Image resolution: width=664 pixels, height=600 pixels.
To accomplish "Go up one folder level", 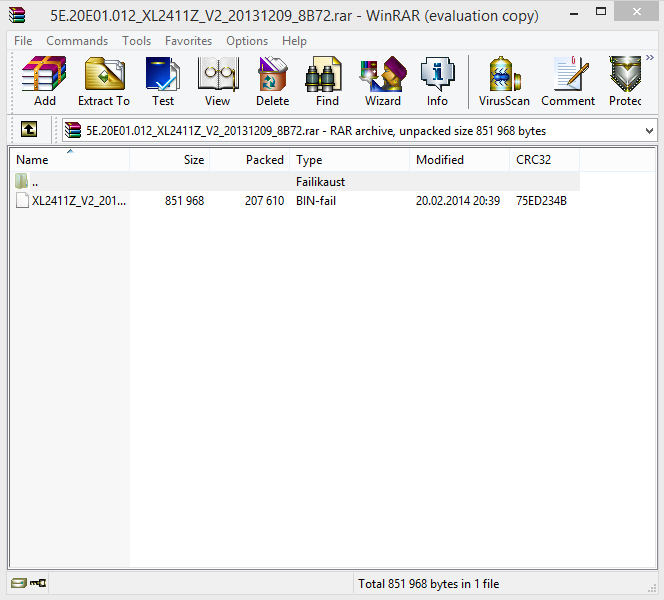I will click(x=29, y=129).
